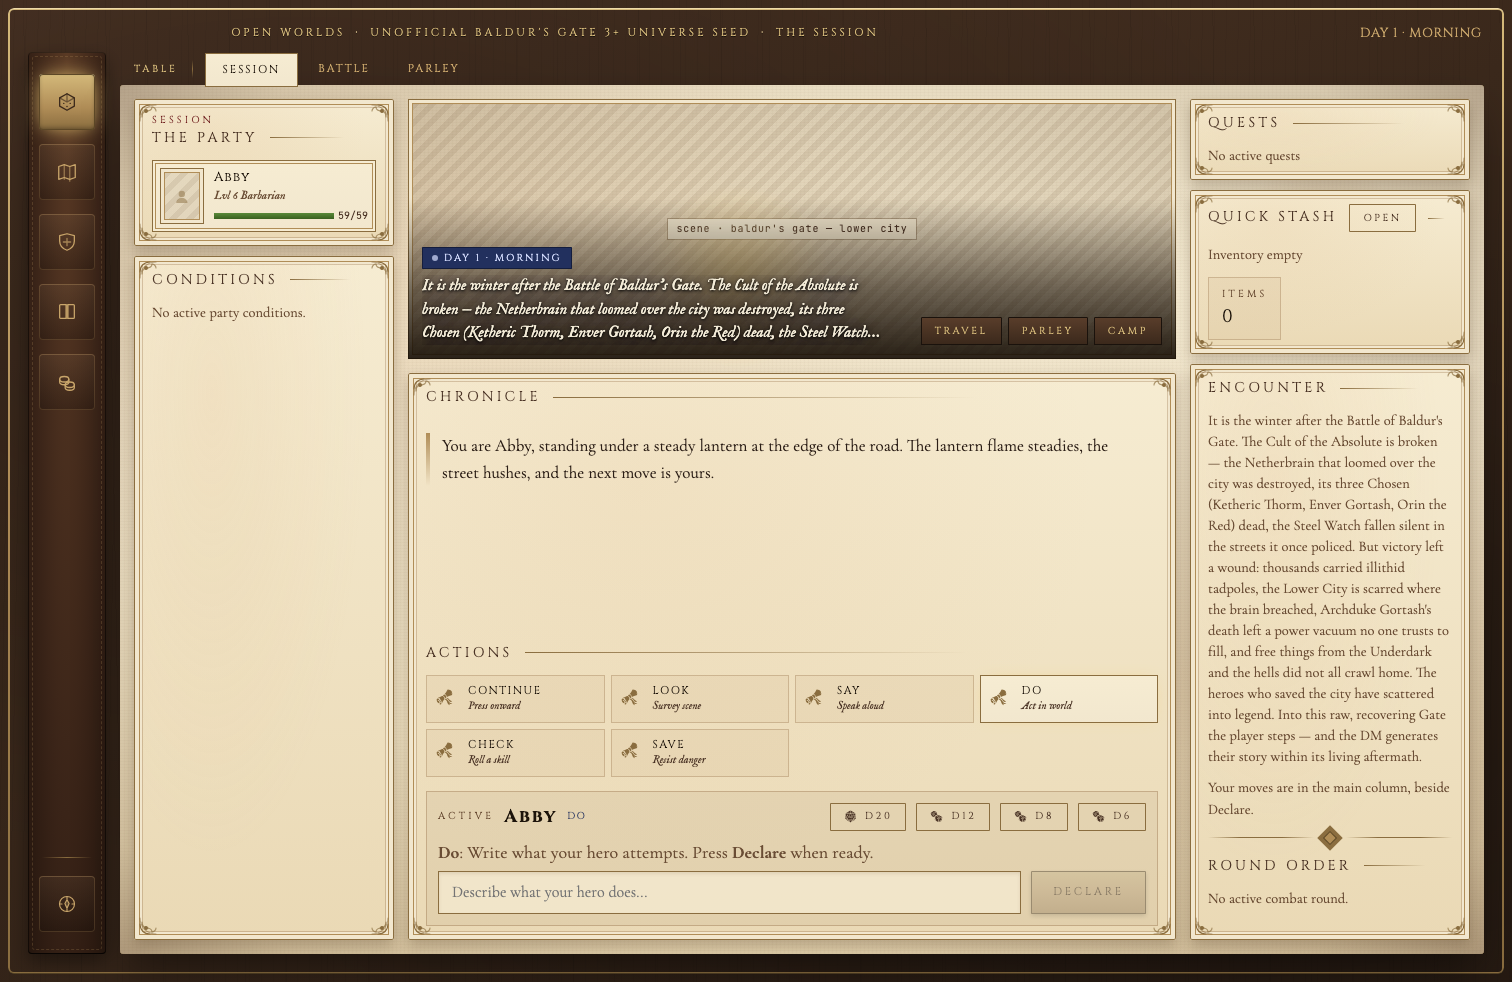
Task: Click the Check action icon
Action: coord(445,752)
